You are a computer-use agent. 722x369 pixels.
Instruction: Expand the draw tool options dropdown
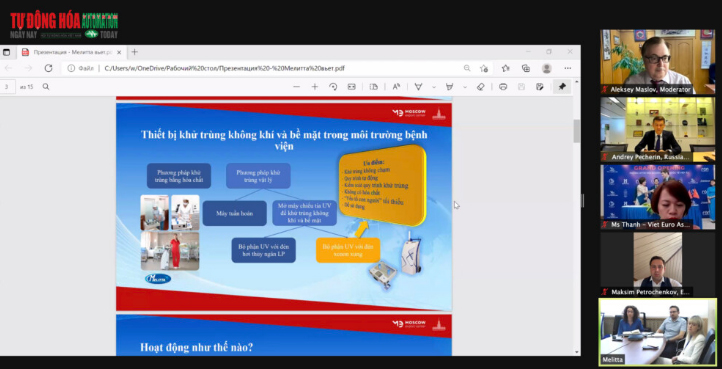[x=434, y=87]
